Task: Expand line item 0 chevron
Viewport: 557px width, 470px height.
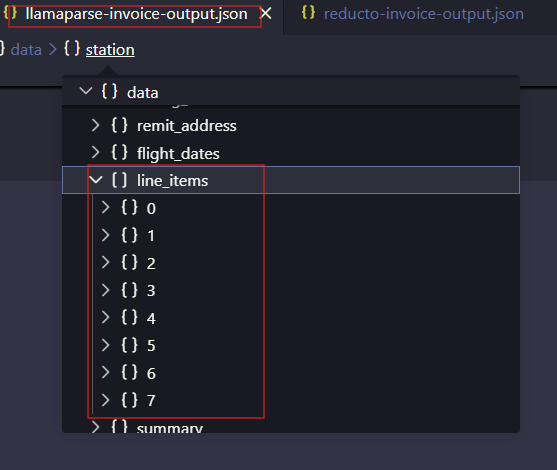Action: pos(105,207)
